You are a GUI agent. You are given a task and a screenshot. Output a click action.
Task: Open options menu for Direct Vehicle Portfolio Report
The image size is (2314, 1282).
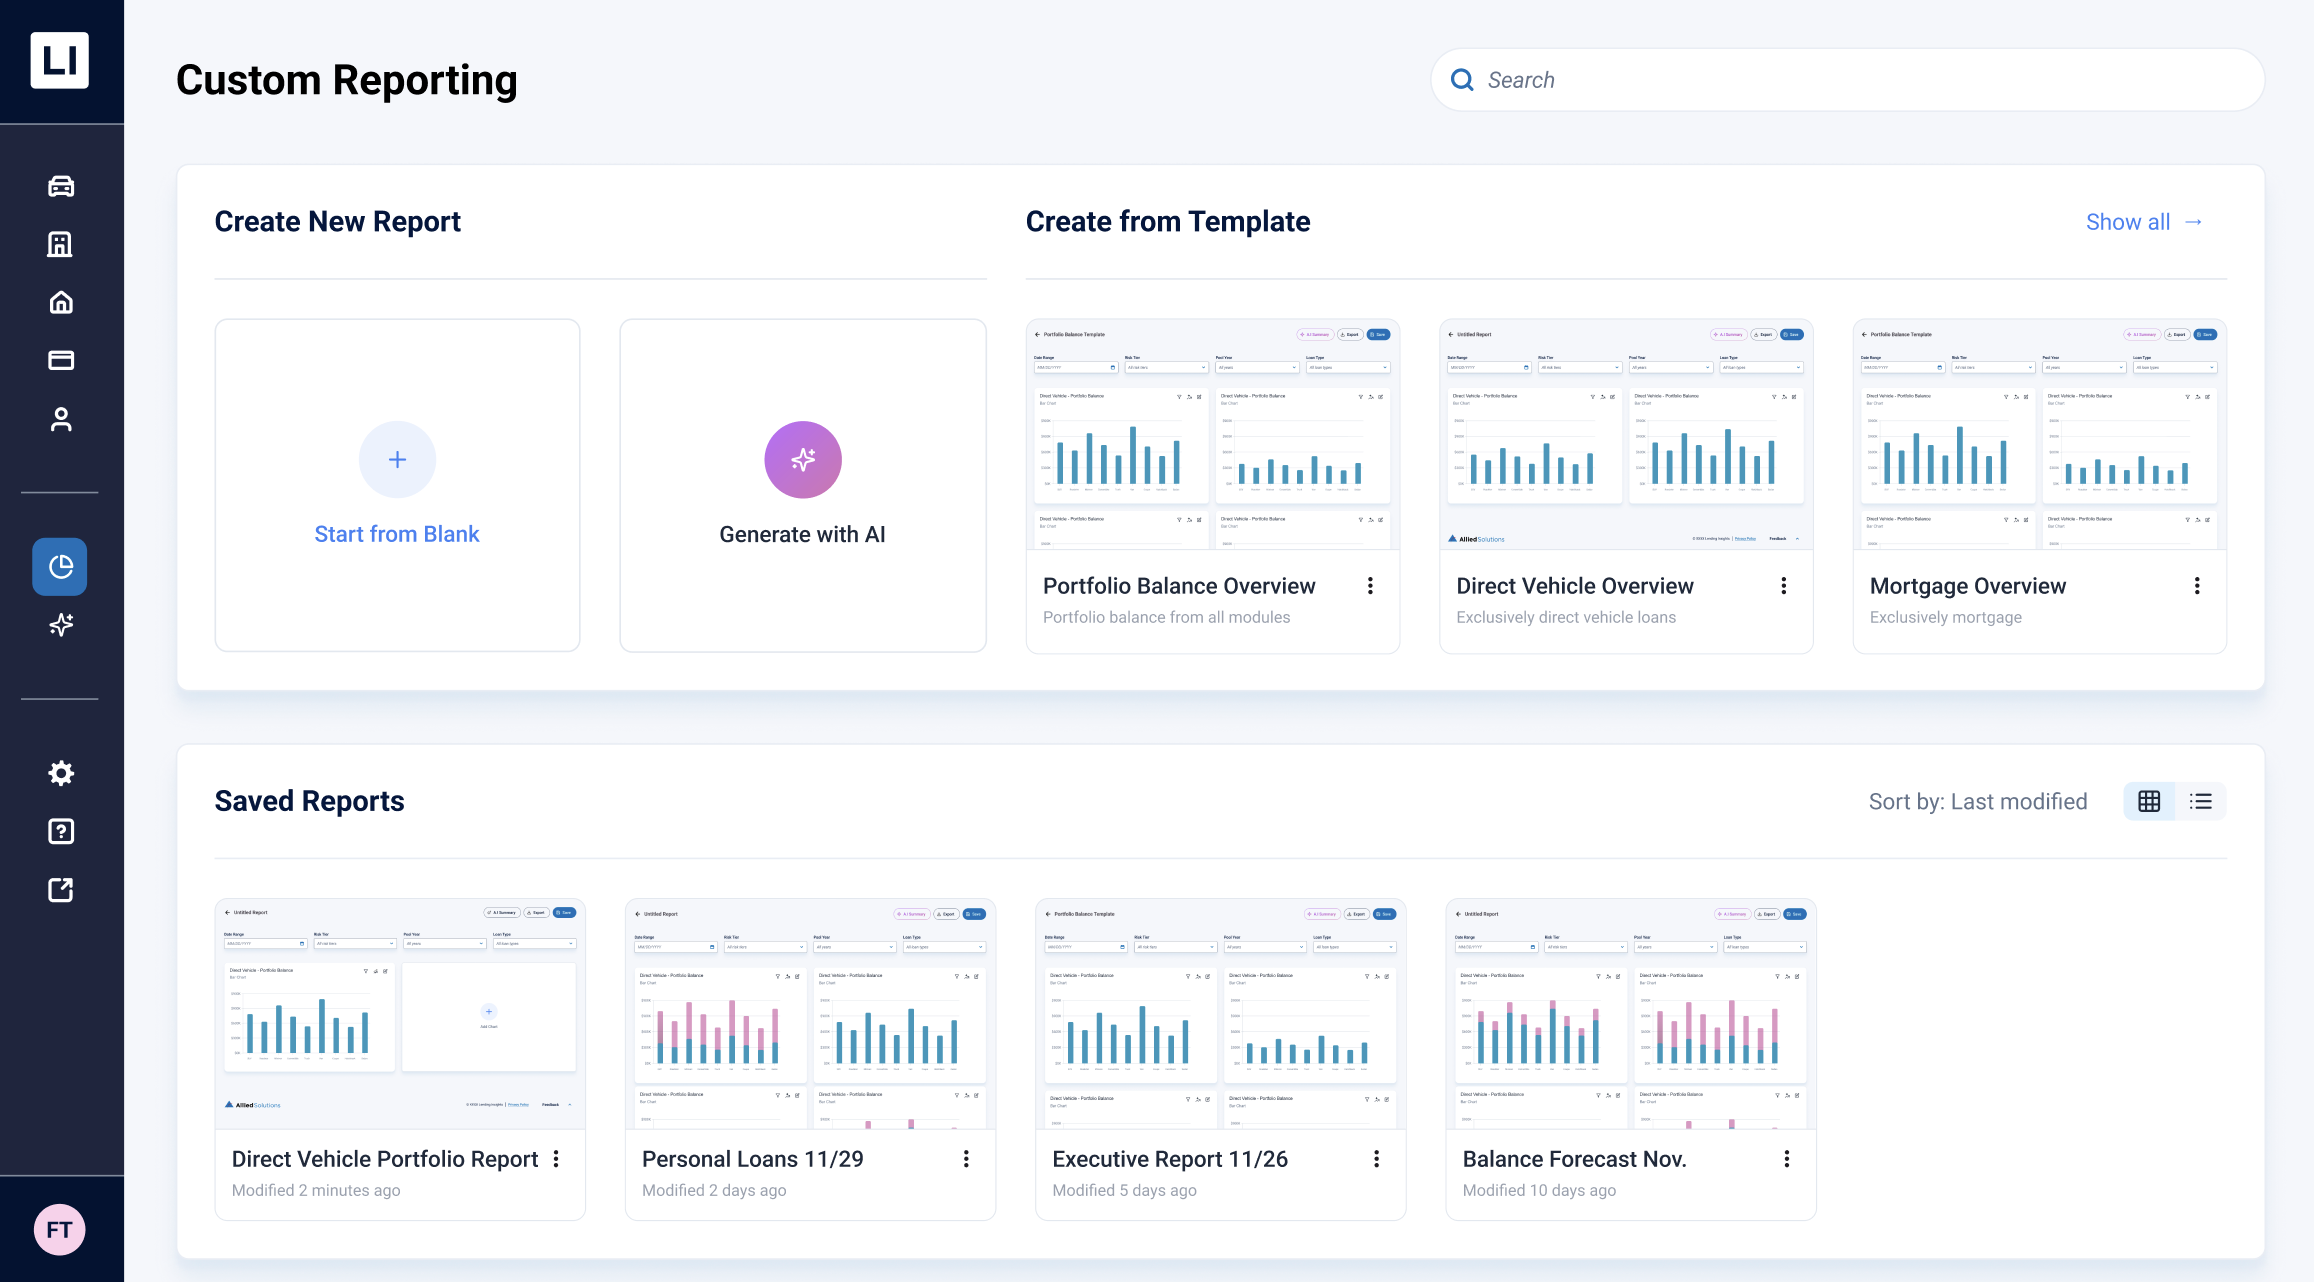pyautogui.click(x=556, y=1159)
